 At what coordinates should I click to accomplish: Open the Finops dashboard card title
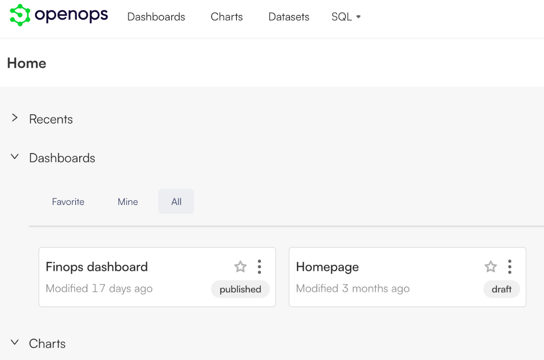[x=97, y=267]
